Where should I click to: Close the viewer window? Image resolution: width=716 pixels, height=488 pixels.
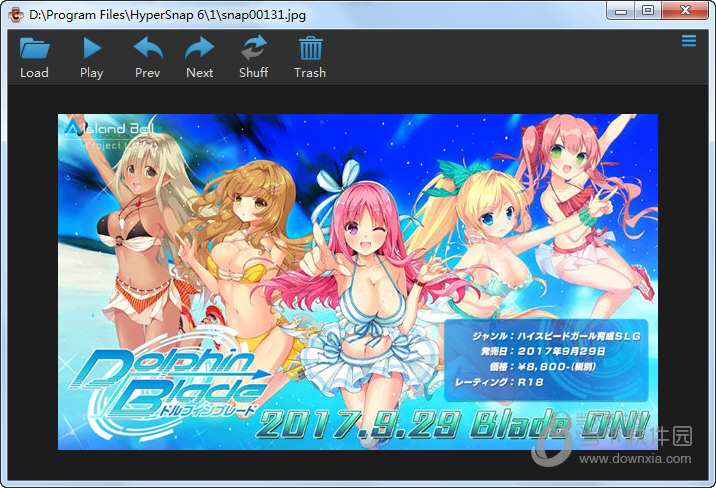(685, 11)
